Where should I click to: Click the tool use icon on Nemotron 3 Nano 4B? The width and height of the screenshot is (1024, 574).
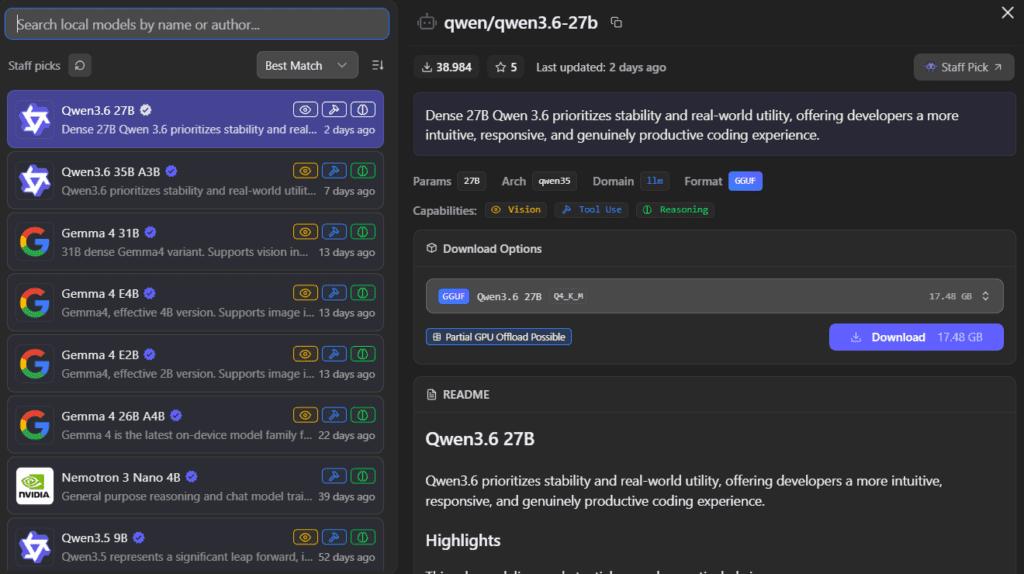(334, 477)
